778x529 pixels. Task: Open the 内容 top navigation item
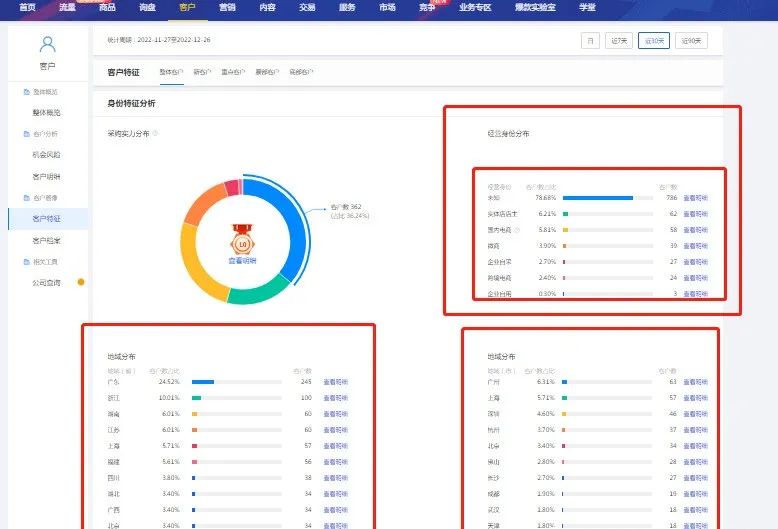pos(267,7)
